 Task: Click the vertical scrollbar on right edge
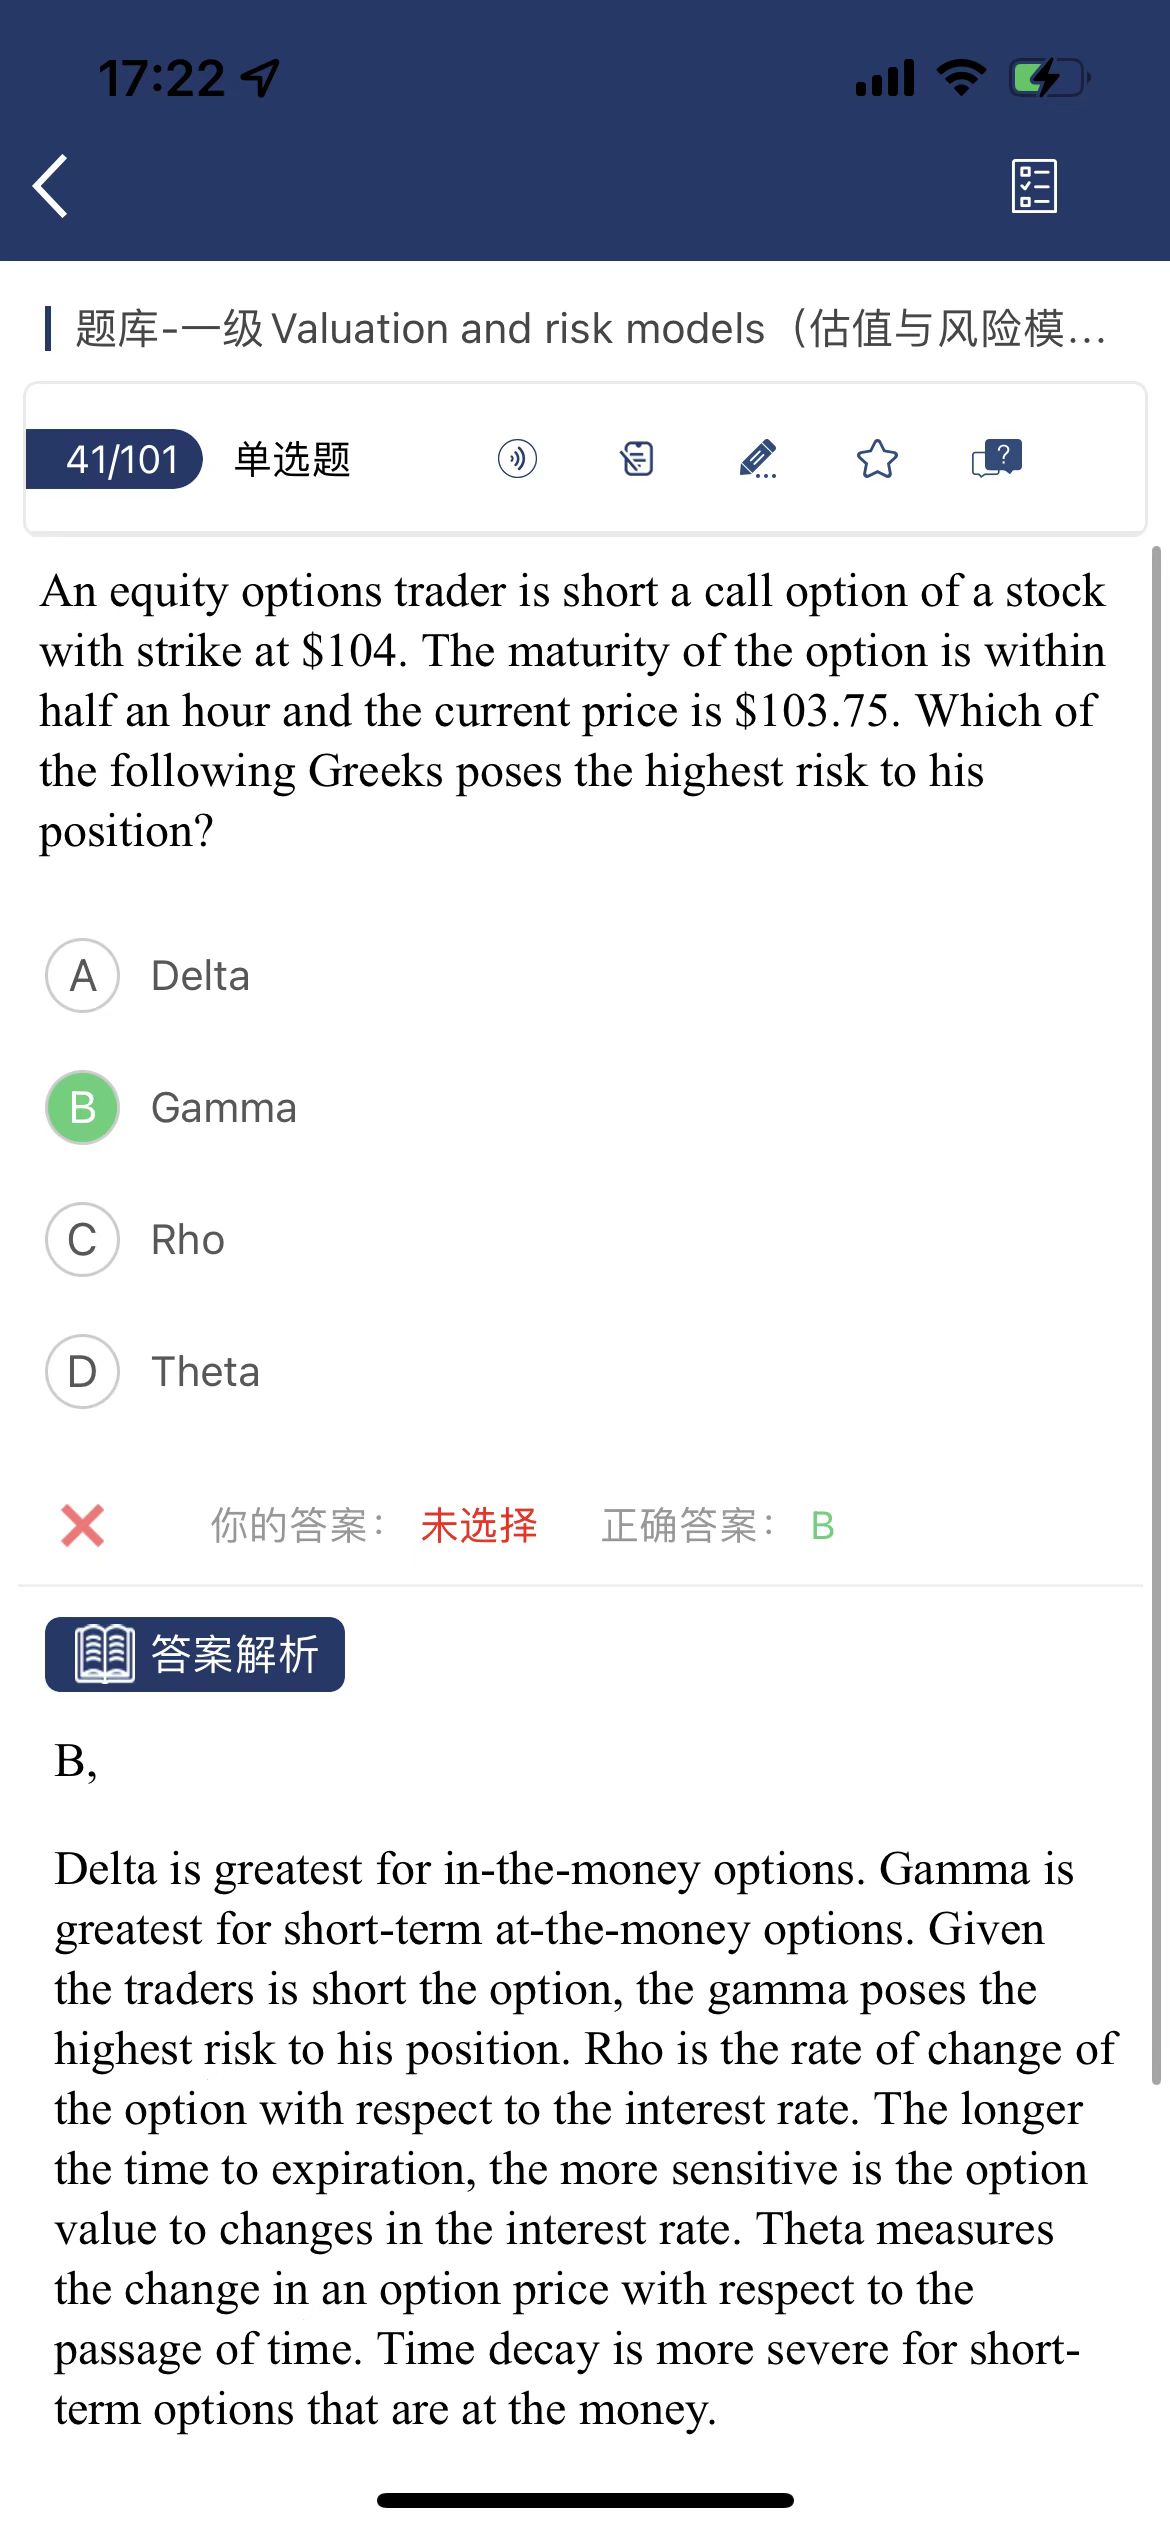[1156, 1300]
